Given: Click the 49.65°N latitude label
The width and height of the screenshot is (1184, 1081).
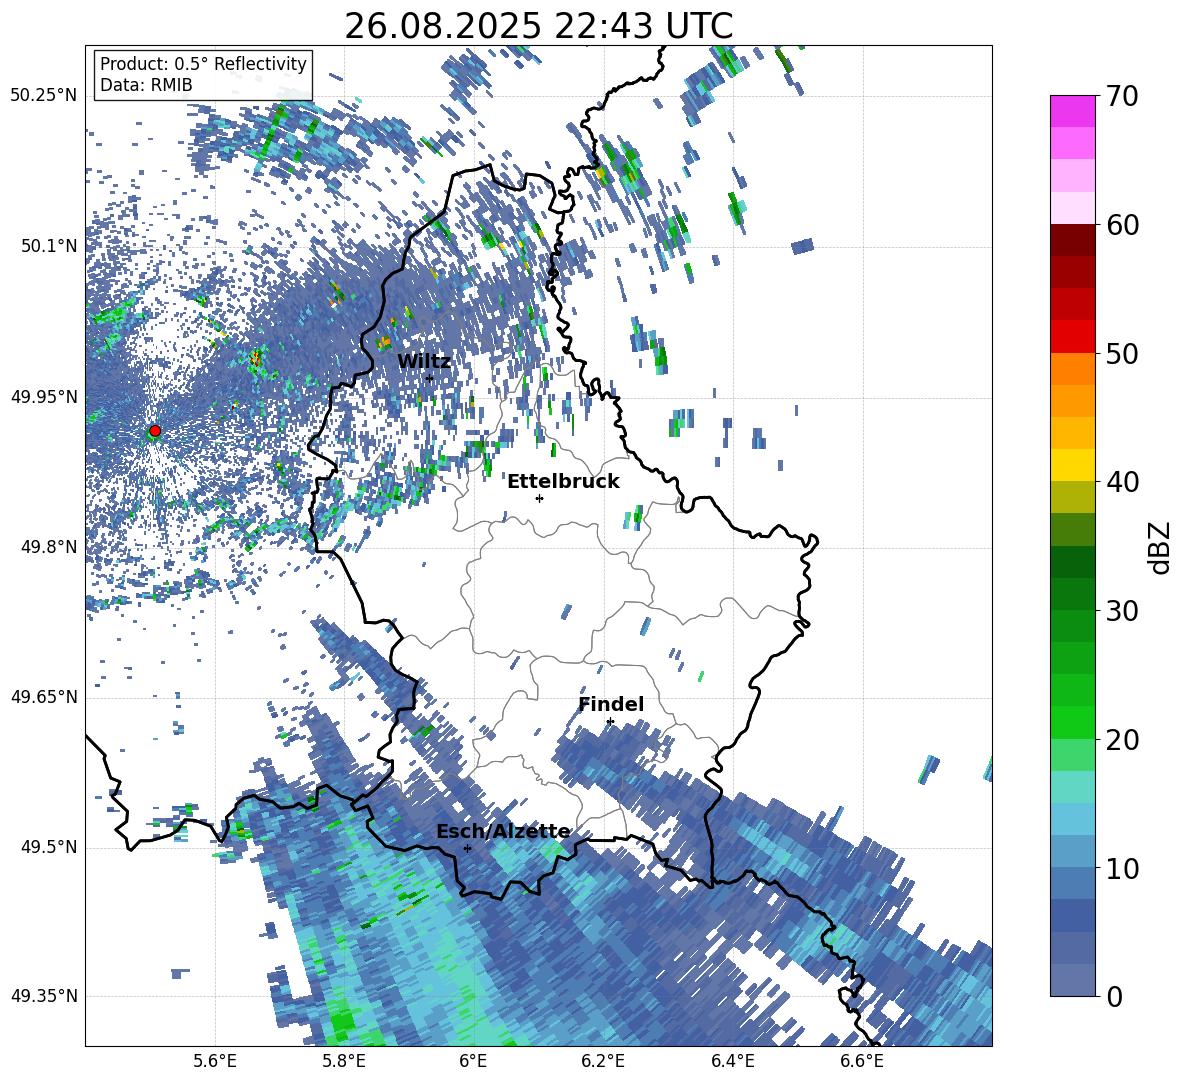Looking at the screenshot, I should 44,697.
